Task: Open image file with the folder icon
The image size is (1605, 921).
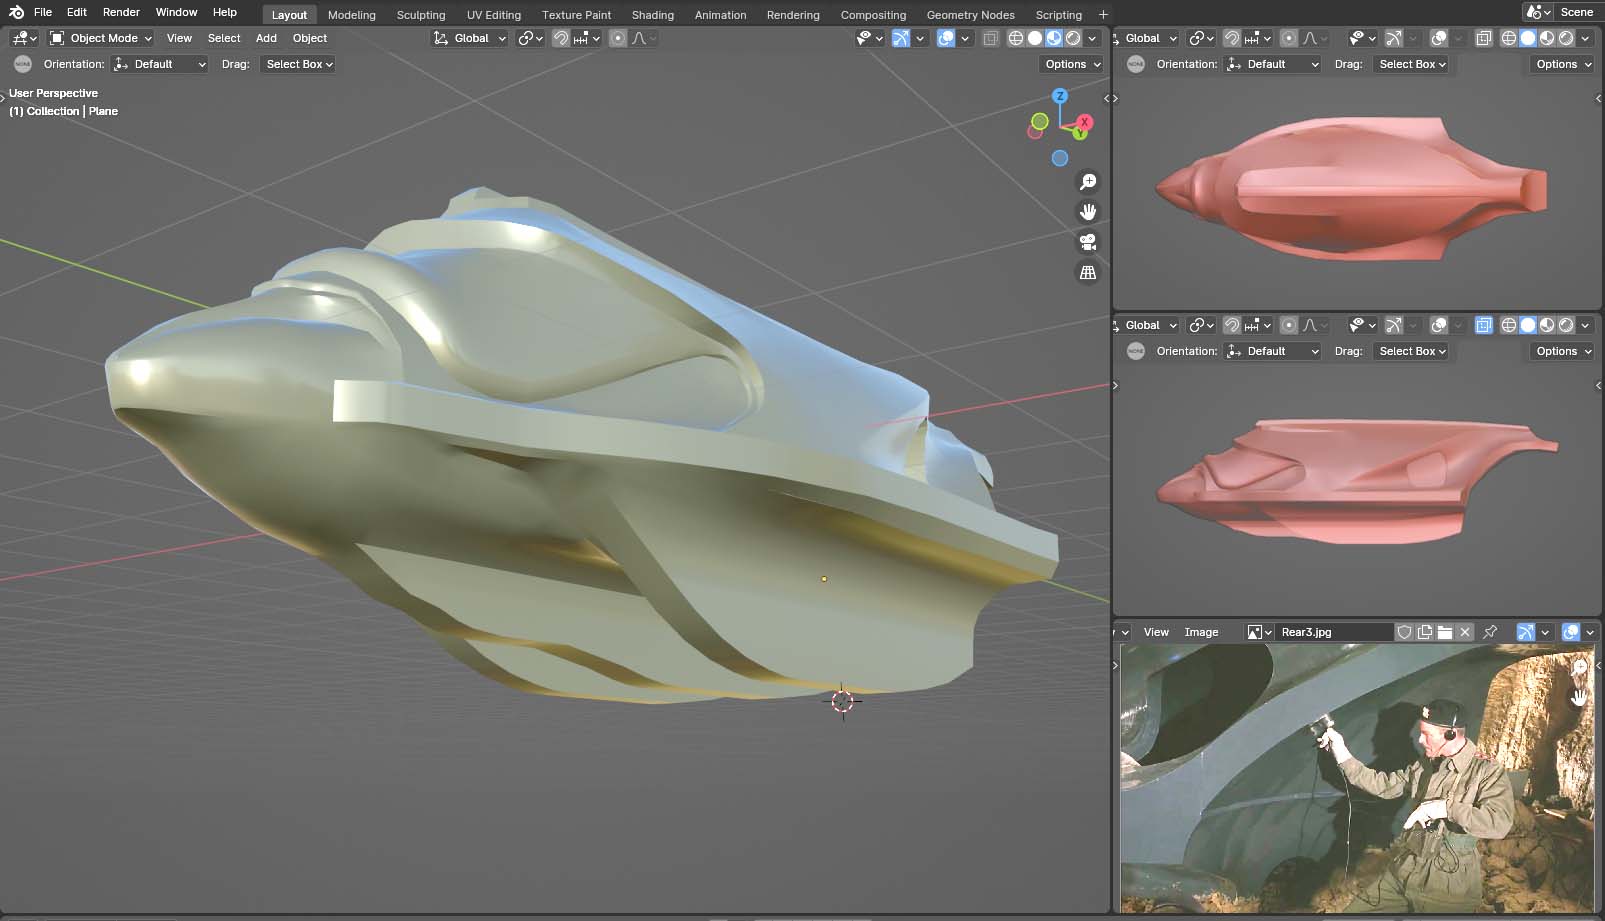Action: (1445, 632)
